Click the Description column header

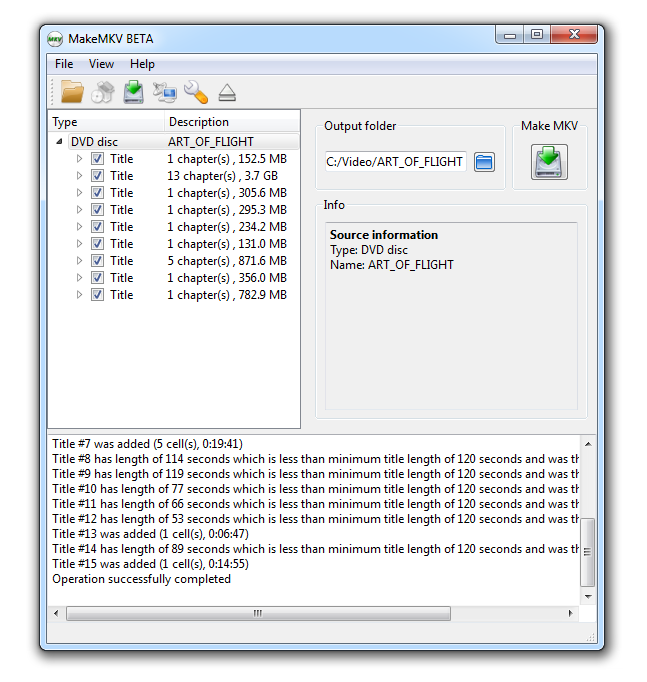pos(232,122)
